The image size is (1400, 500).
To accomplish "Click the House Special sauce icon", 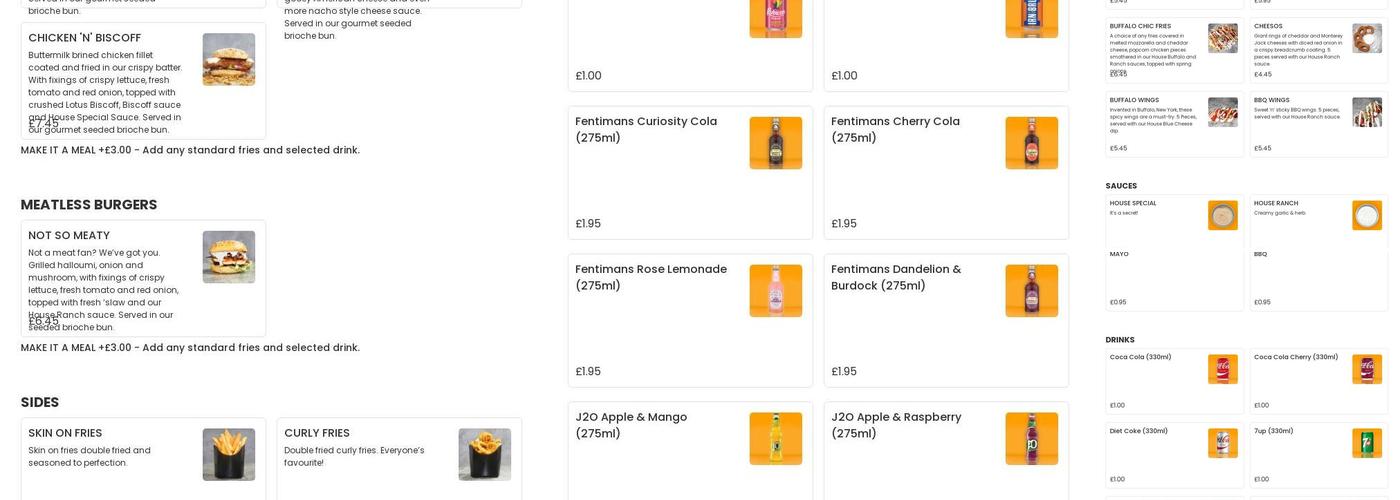I will coord(1222,215).
